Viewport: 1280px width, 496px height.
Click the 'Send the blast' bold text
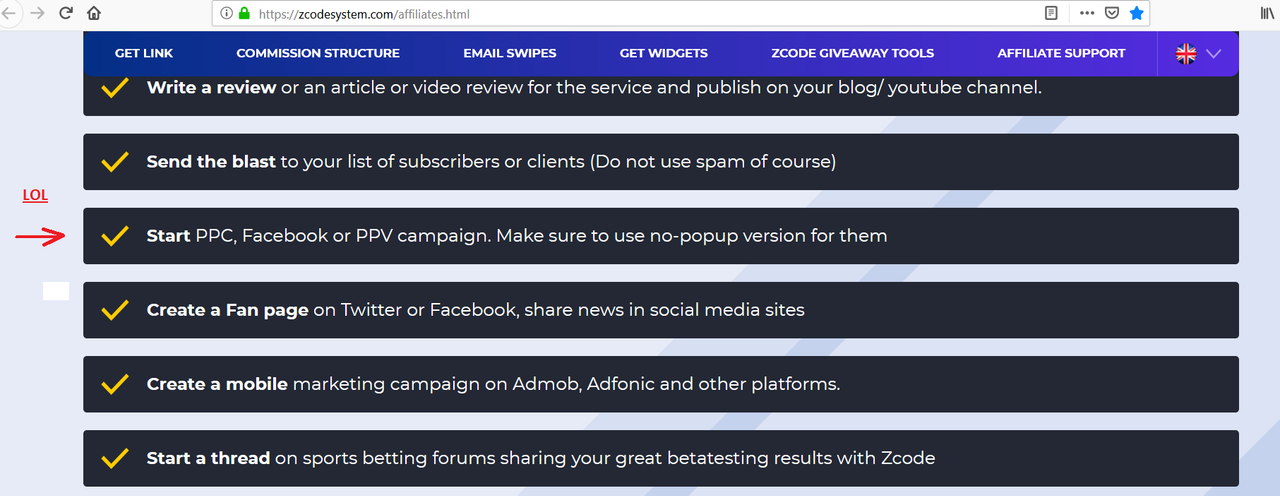click(x=211, y=161)
